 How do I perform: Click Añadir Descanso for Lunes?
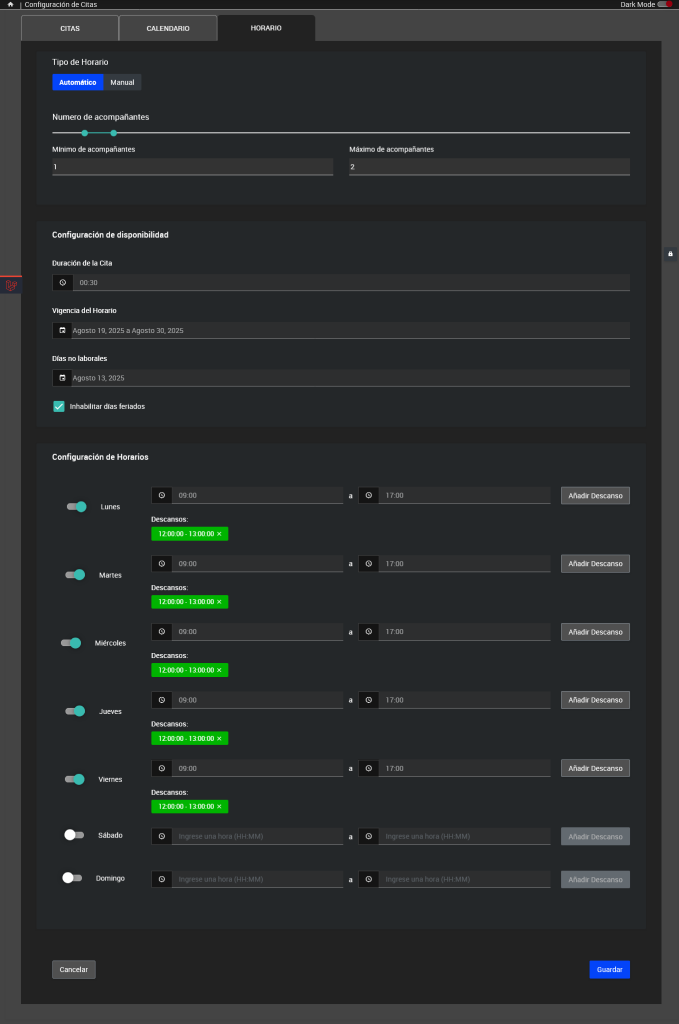(x=595, y=495)
